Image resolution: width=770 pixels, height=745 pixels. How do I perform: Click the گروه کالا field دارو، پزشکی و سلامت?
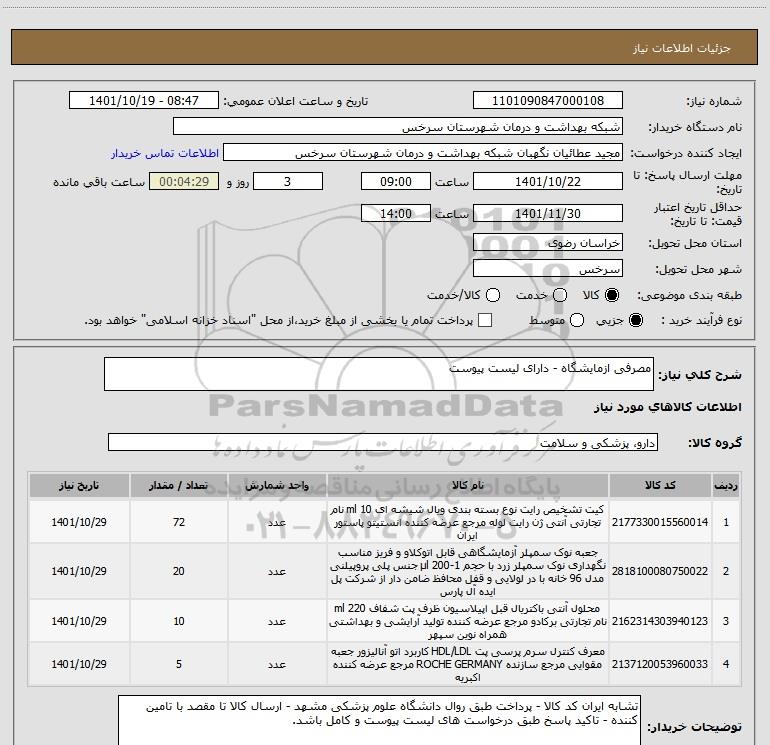pos(383,442)
